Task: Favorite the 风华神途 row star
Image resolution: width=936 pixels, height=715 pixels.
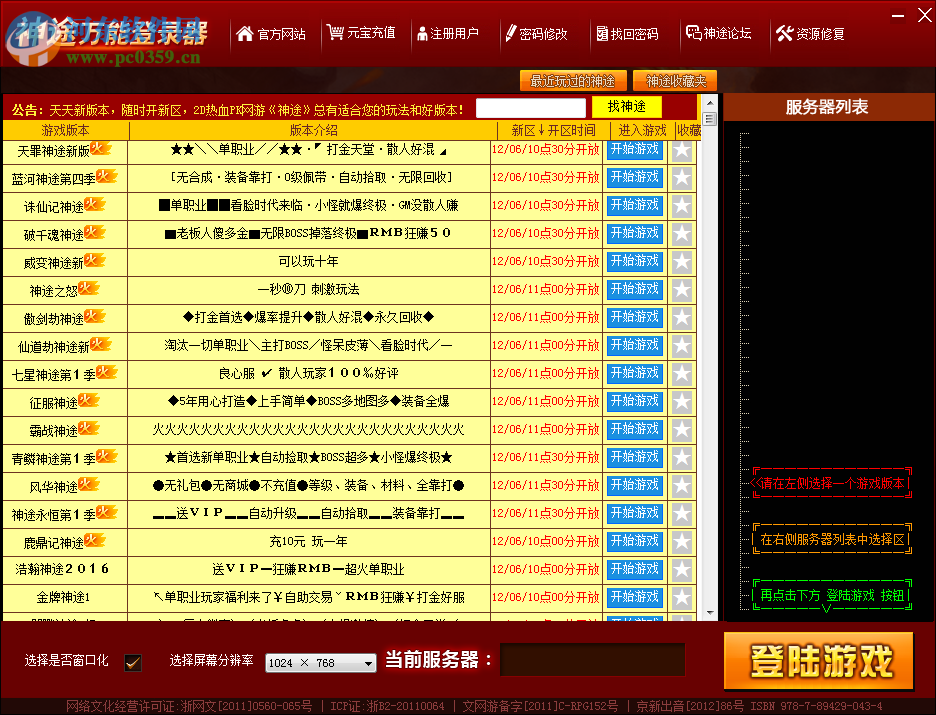Action: (682, 487)
